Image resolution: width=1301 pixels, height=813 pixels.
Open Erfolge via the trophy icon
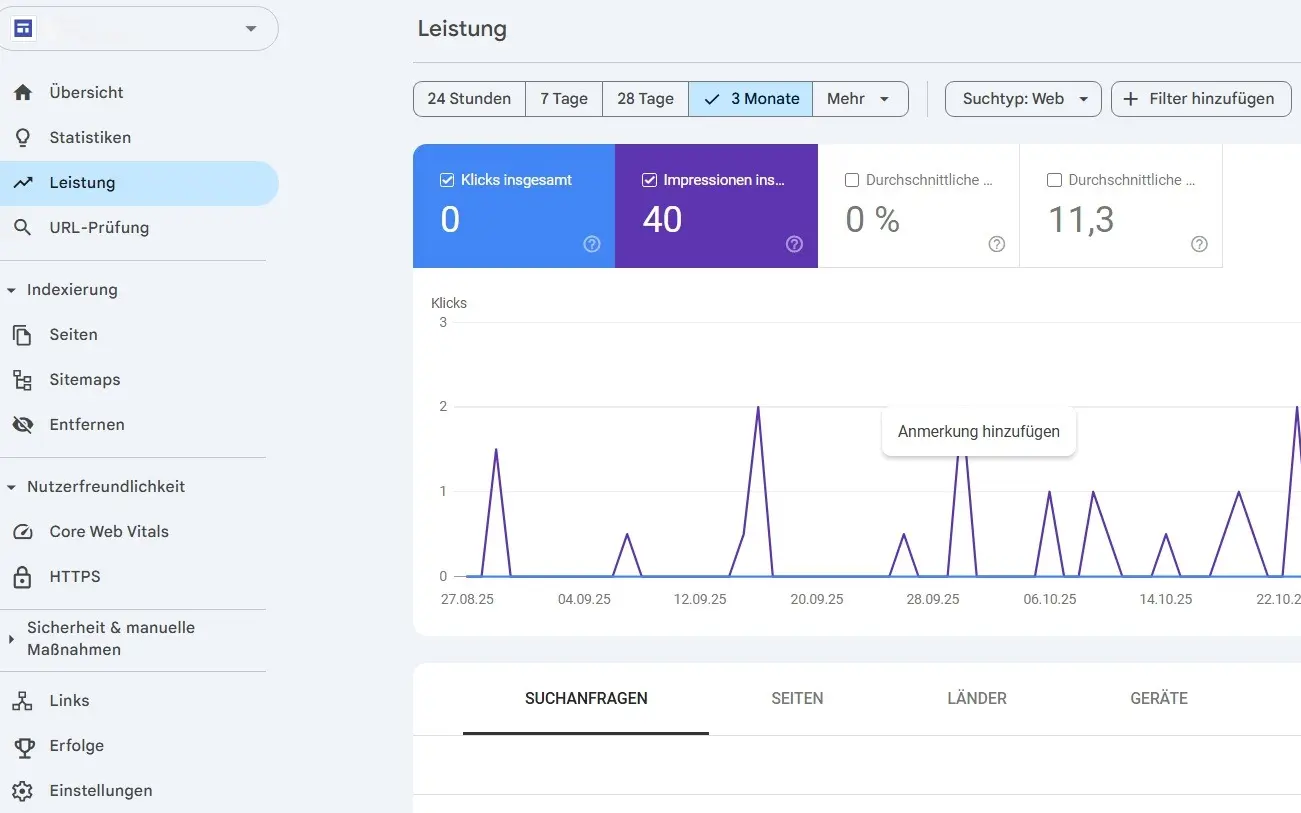[23, 746]
